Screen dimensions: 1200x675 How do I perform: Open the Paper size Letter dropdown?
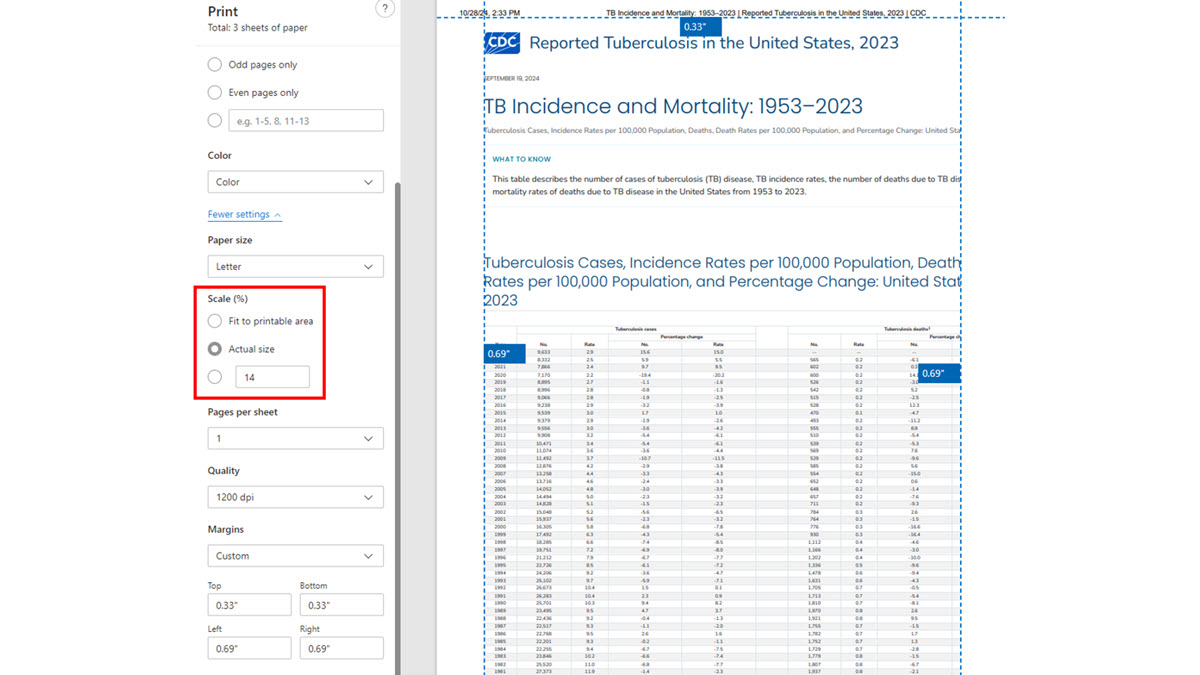(x=295, y=267)
